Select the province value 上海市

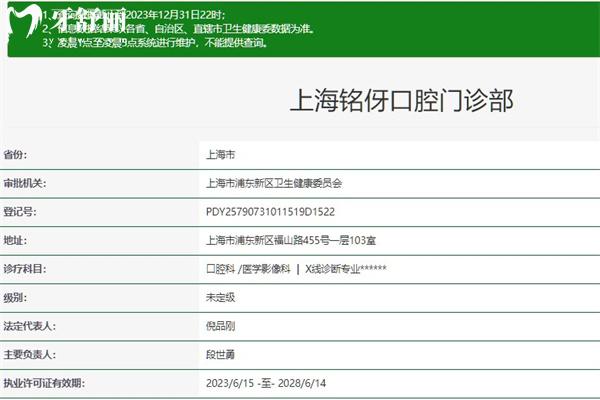[220, 155]
